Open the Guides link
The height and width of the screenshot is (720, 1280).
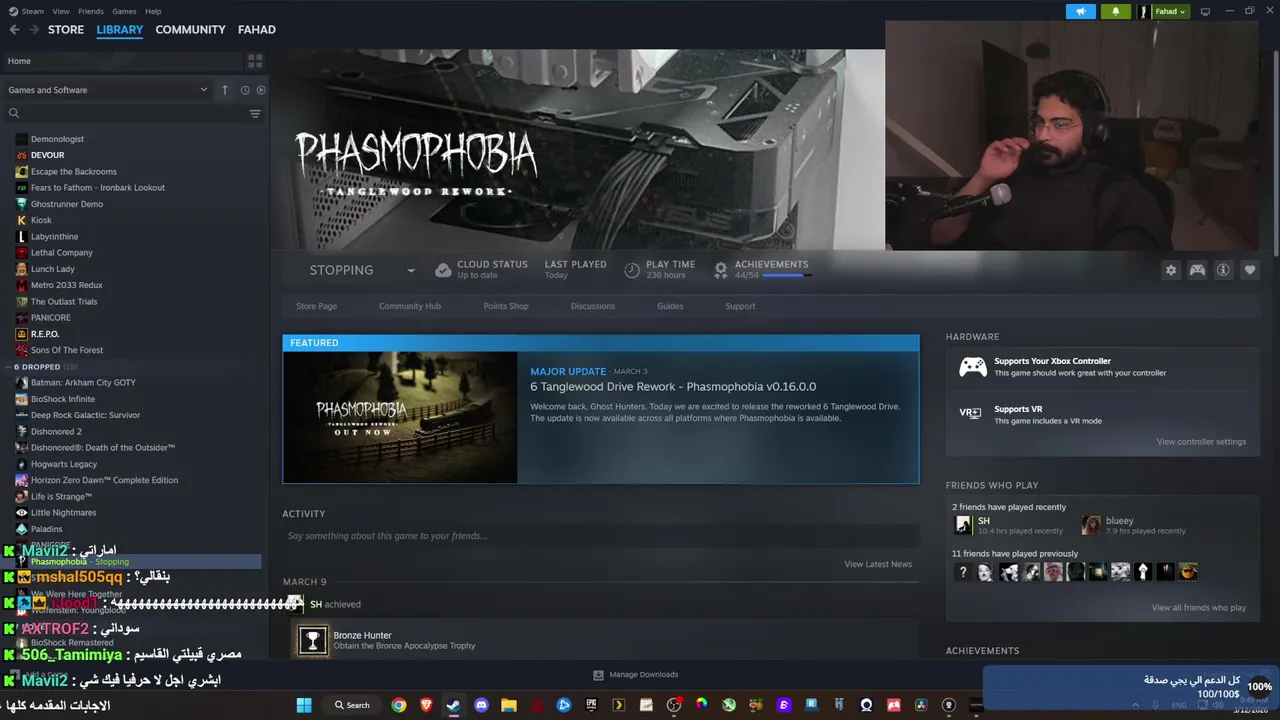pos(670,306)
